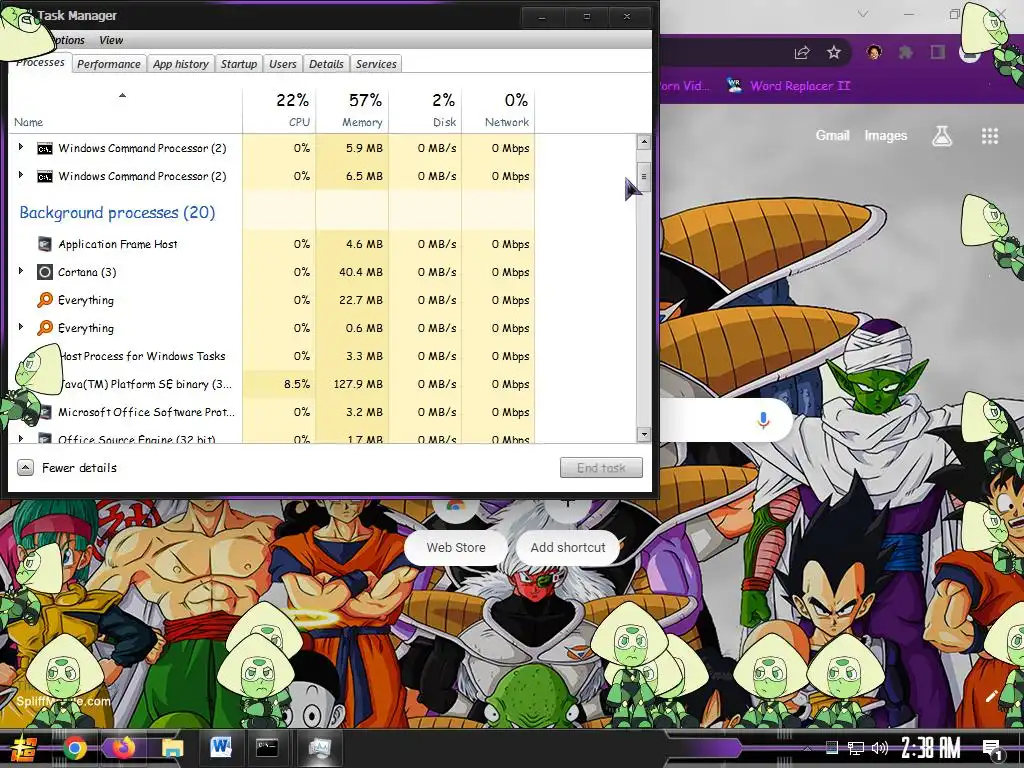Expand the Cortana (3) process group
The width and height of the screenshot is (1024, 768).
(x=21, y=271)
